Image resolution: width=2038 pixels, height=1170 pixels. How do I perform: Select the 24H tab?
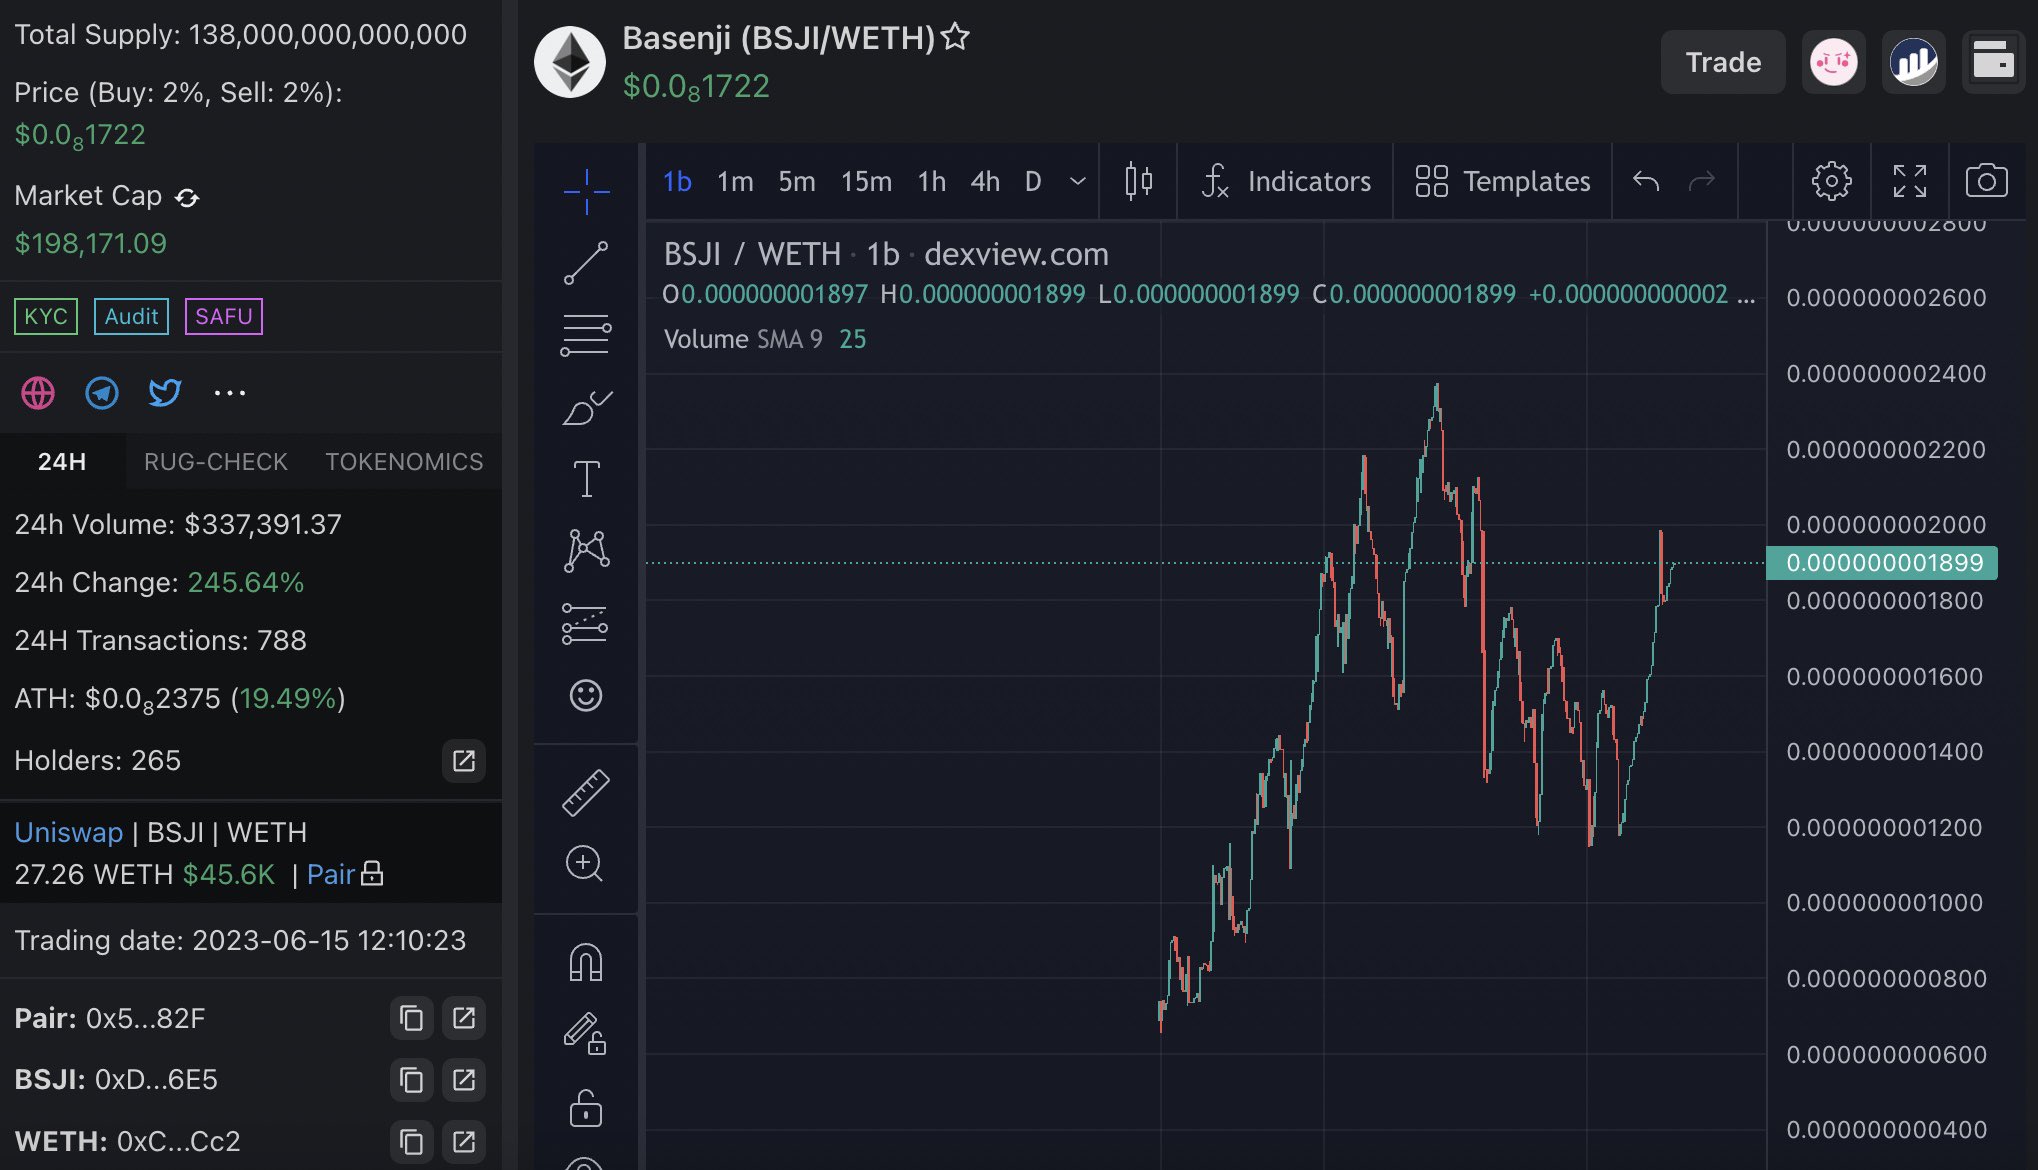[x=62, y=461]
